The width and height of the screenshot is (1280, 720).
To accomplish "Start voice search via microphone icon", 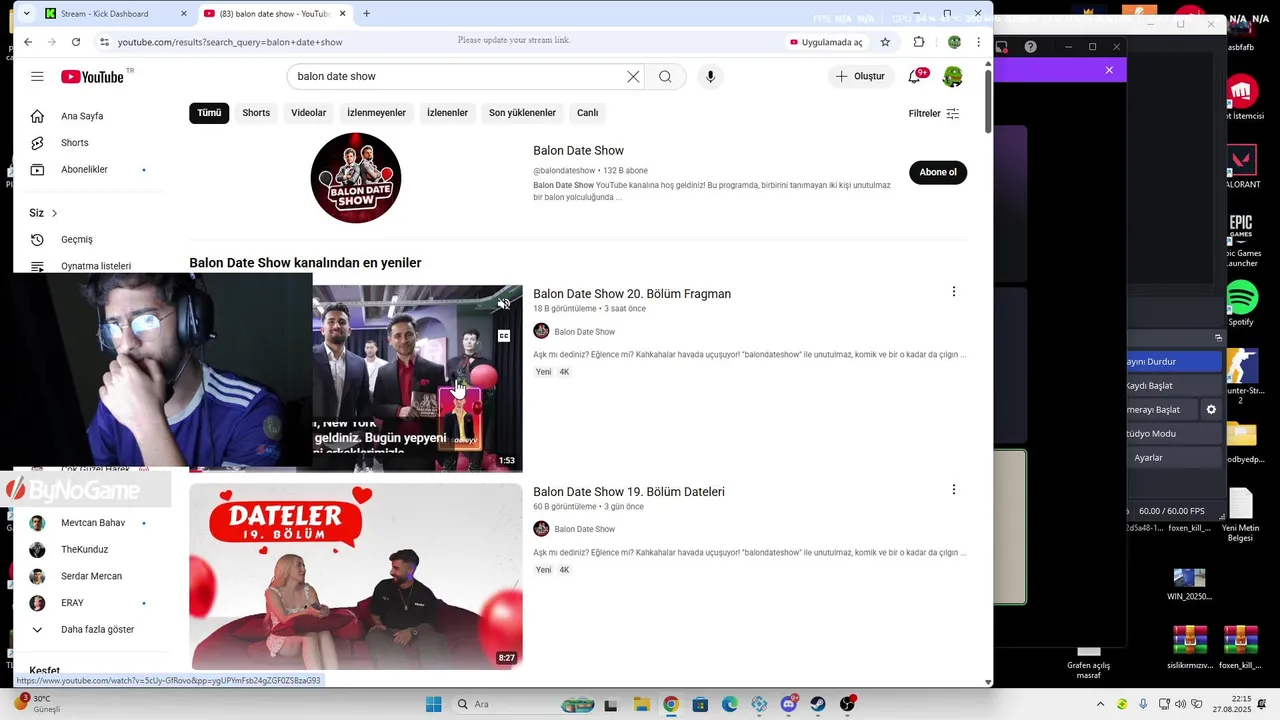I will coord(710,77).
